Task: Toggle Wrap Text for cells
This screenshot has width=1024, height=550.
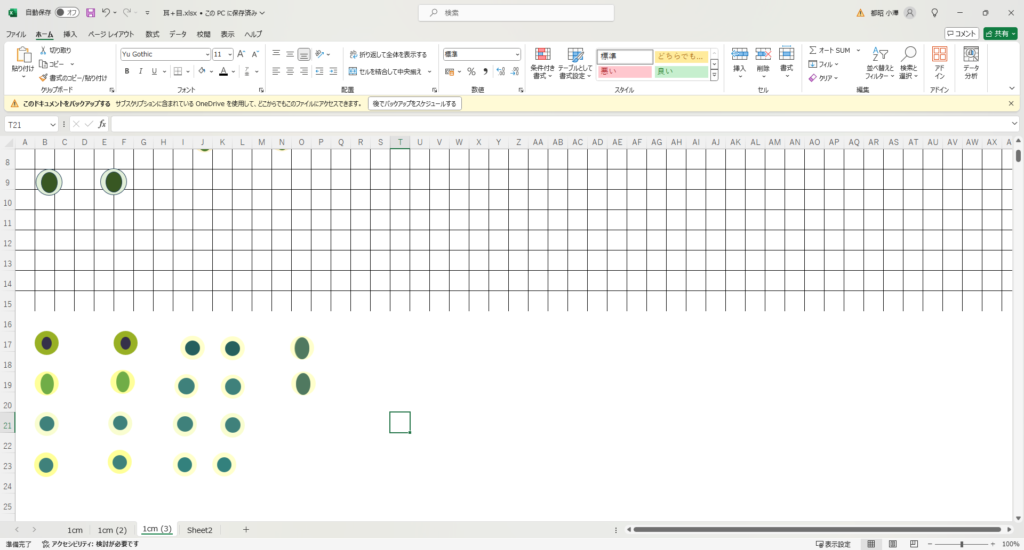Action: click(x=388, y=54)
